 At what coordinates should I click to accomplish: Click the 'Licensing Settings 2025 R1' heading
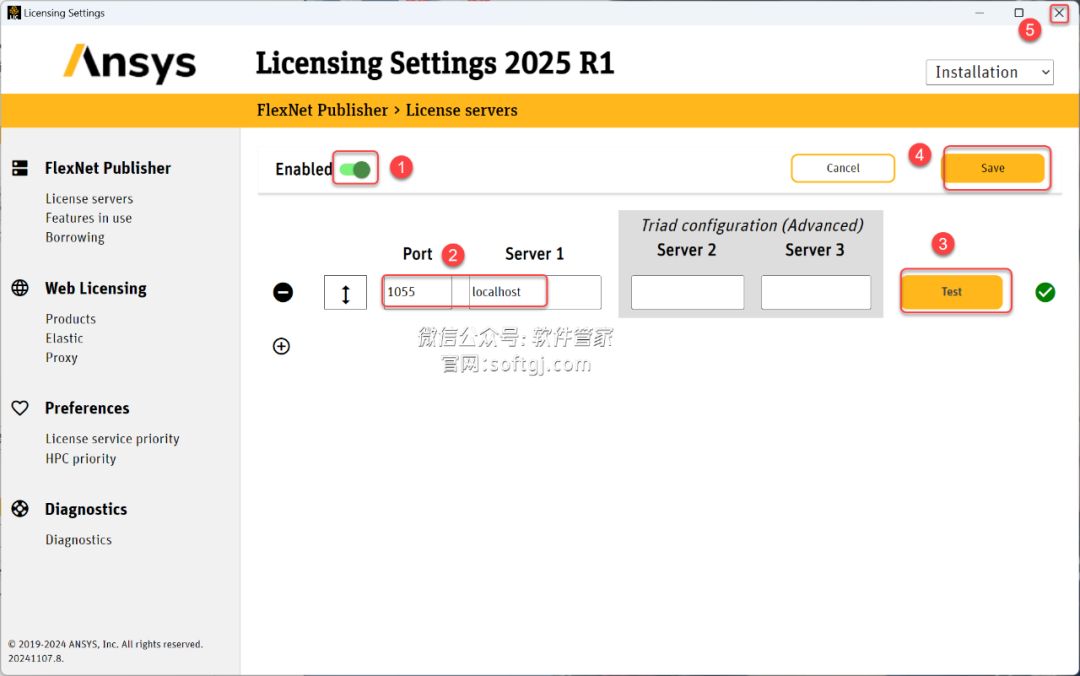435,63
